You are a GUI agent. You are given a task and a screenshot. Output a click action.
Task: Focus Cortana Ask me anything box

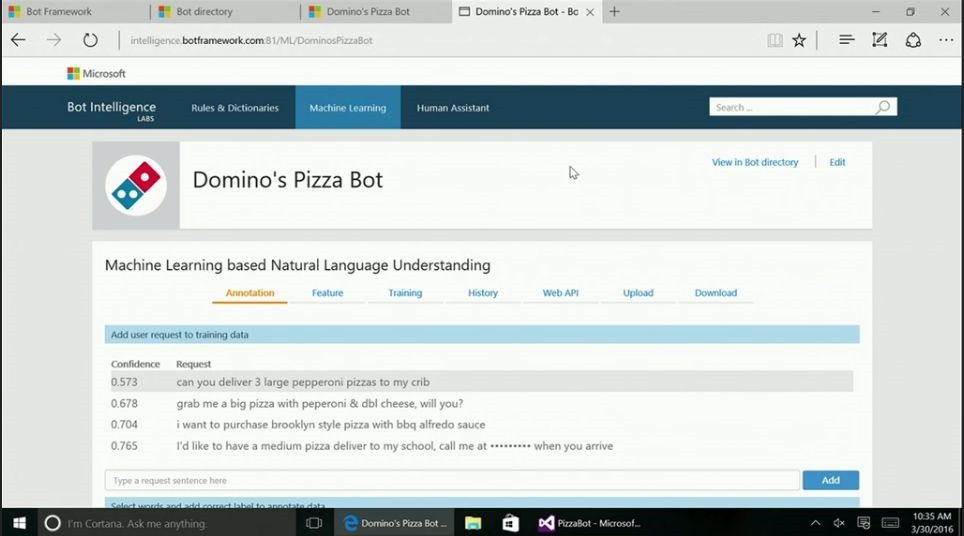coord(169,523)
